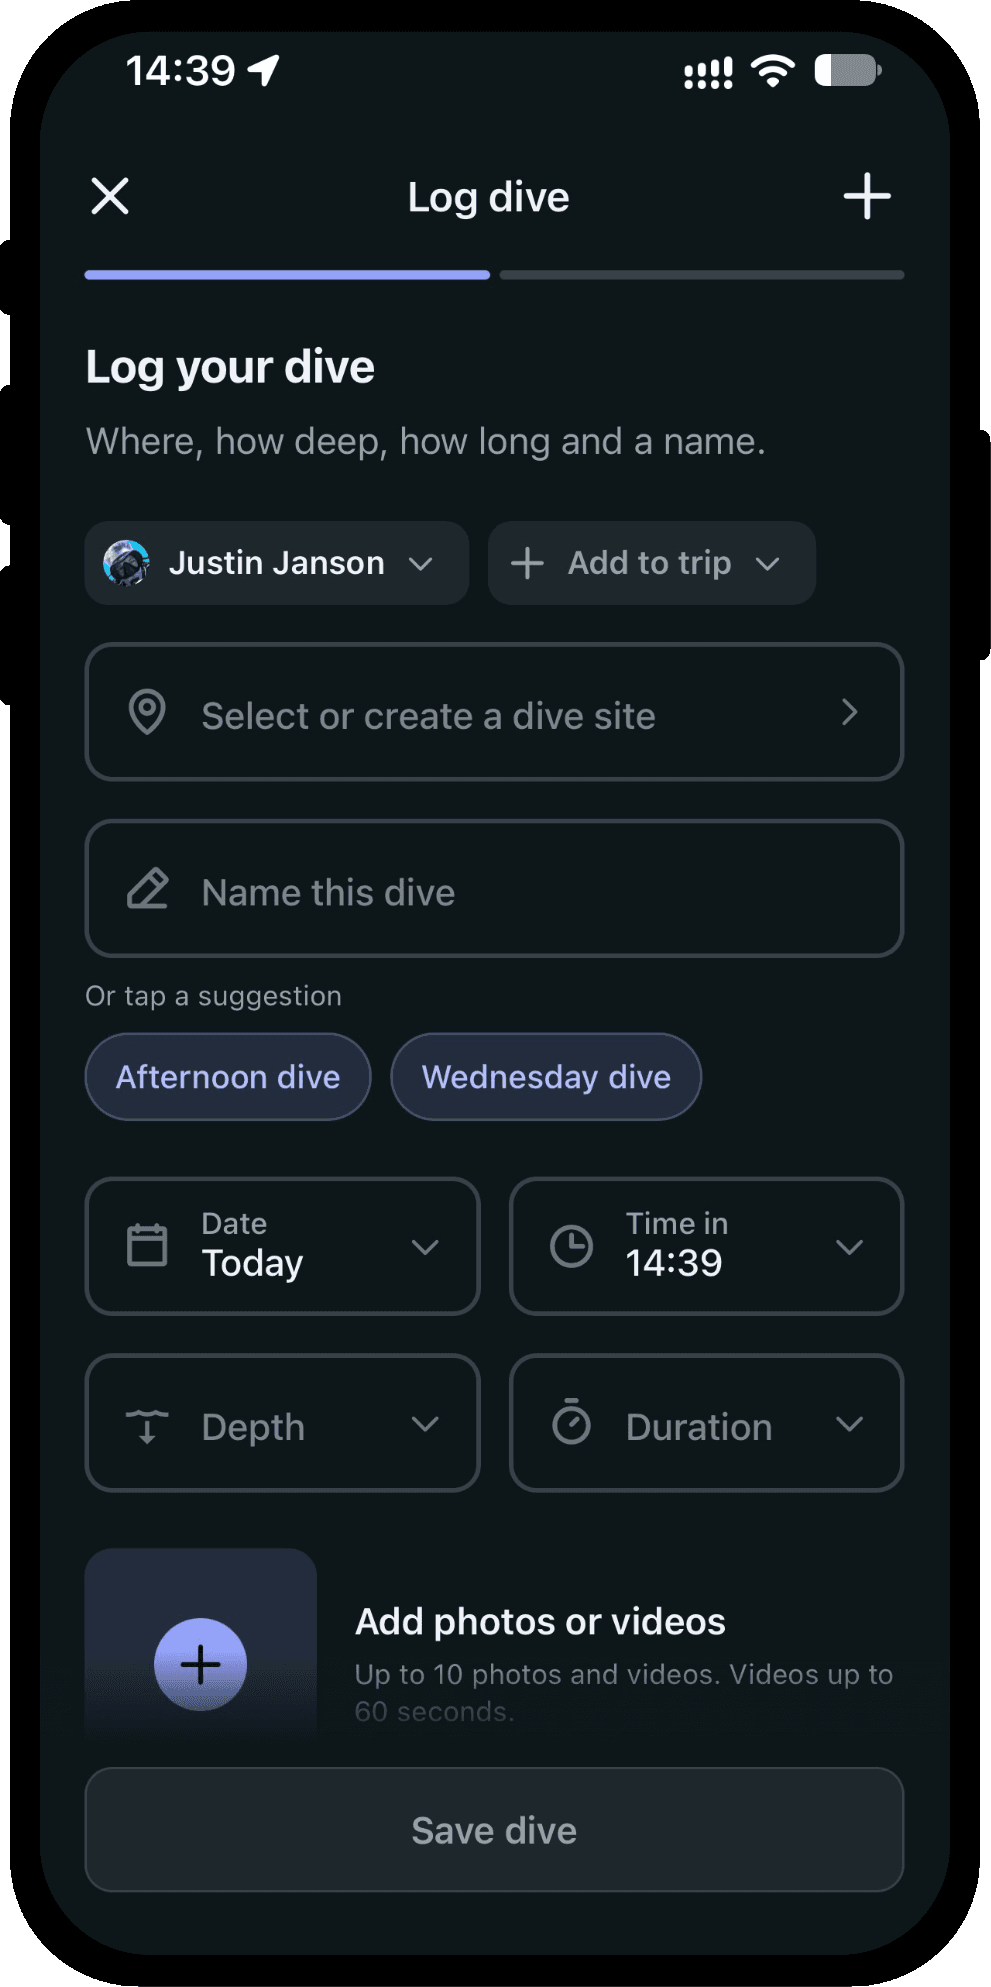
Task: Tap the Or tap a suggestion label
Action: (213, 996)
